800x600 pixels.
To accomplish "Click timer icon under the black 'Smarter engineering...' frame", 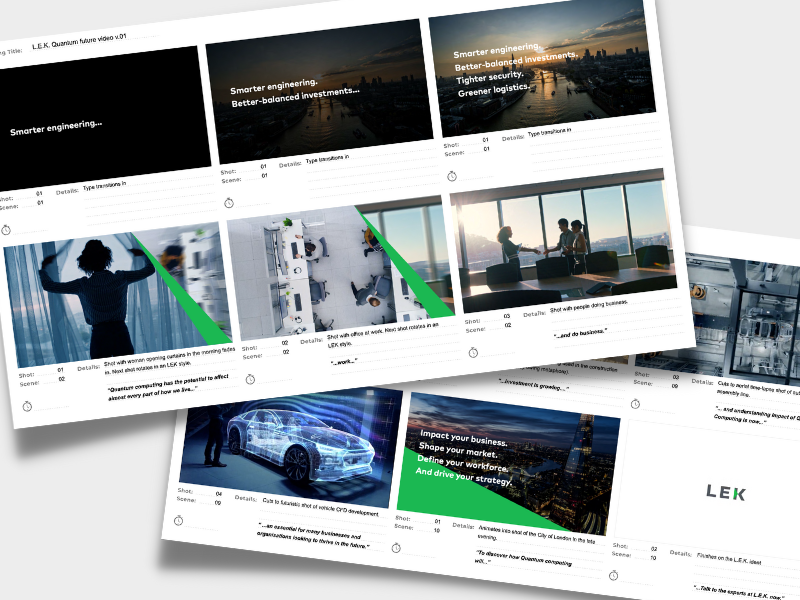I will point(7,230).
